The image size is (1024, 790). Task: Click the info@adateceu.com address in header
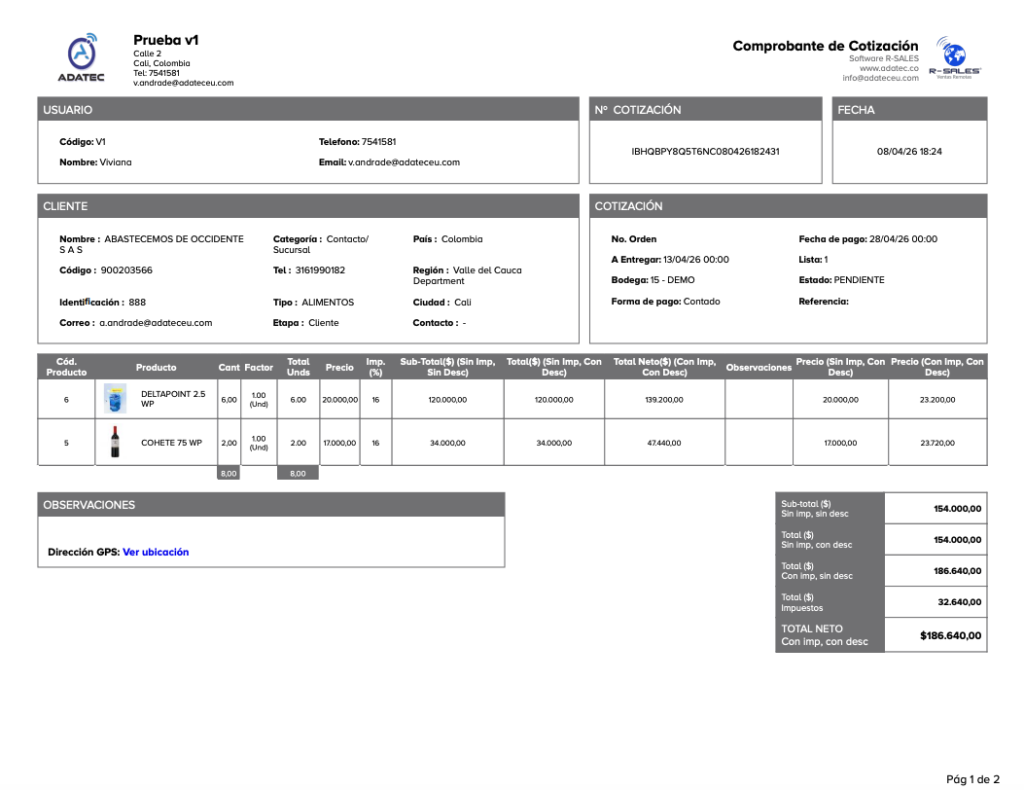point(880,78)
